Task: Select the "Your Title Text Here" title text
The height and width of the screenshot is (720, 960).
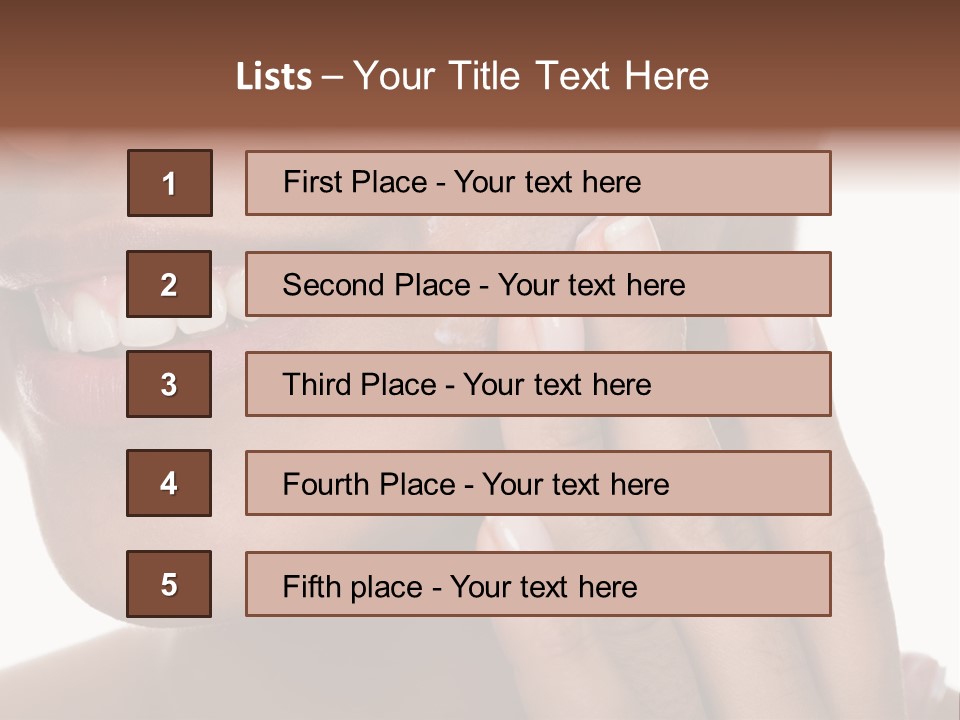Action: coord(531,76)
